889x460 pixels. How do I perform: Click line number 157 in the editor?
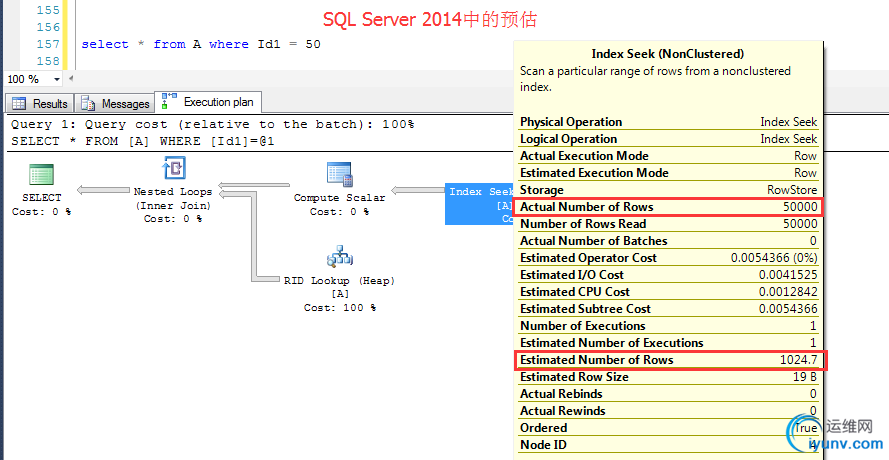[x=48, y=44]
